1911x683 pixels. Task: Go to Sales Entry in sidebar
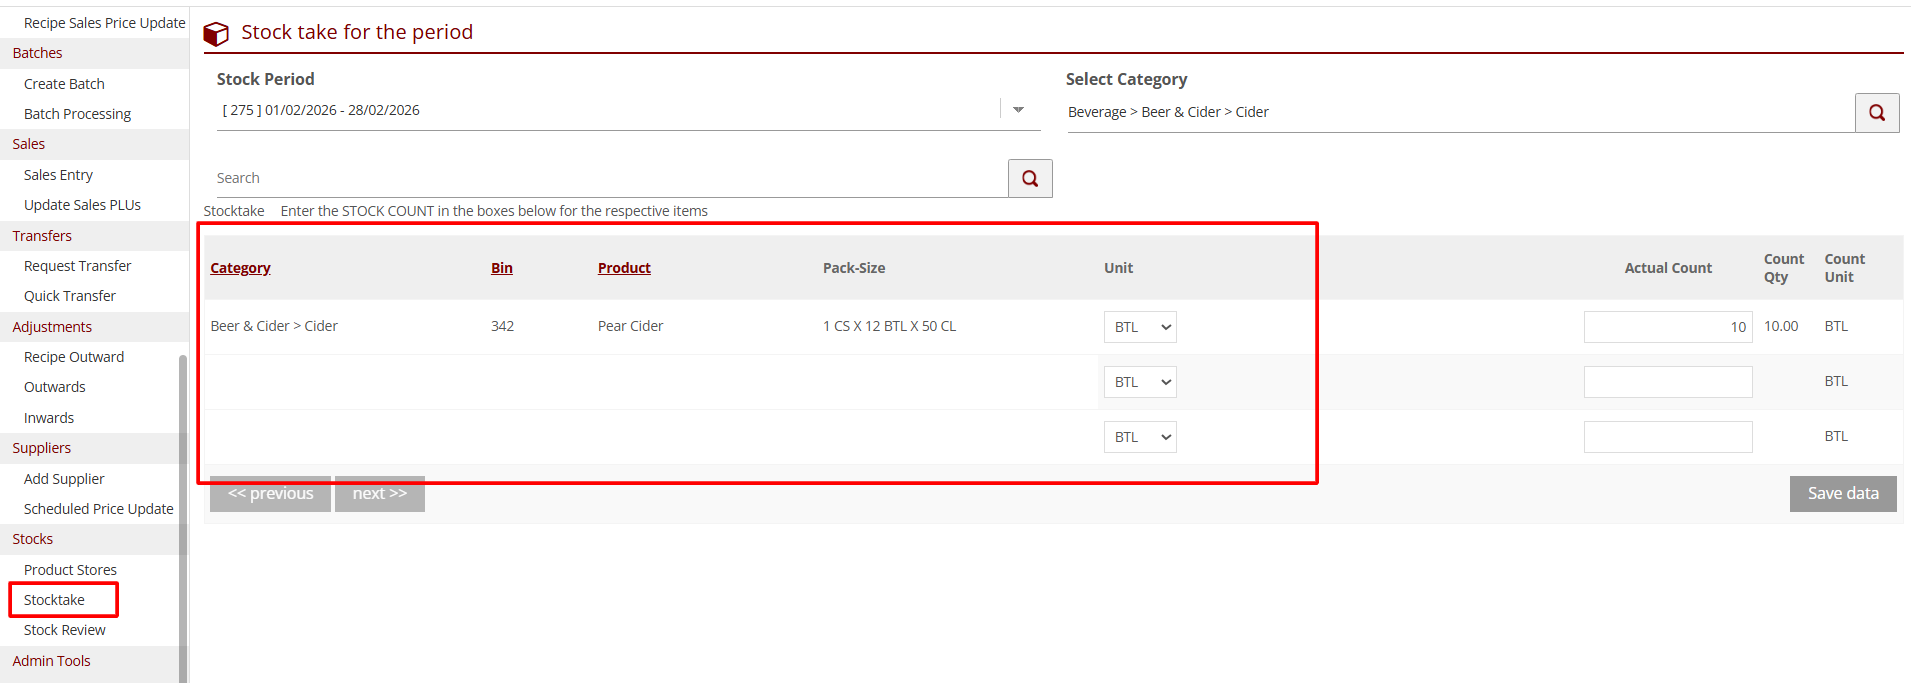click(58, 175)
